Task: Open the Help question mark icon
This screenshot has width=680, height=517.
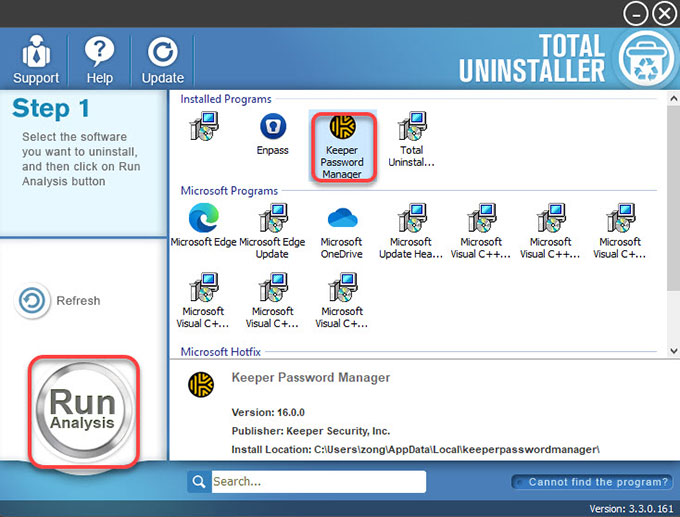Action: (x=99, y=51)
